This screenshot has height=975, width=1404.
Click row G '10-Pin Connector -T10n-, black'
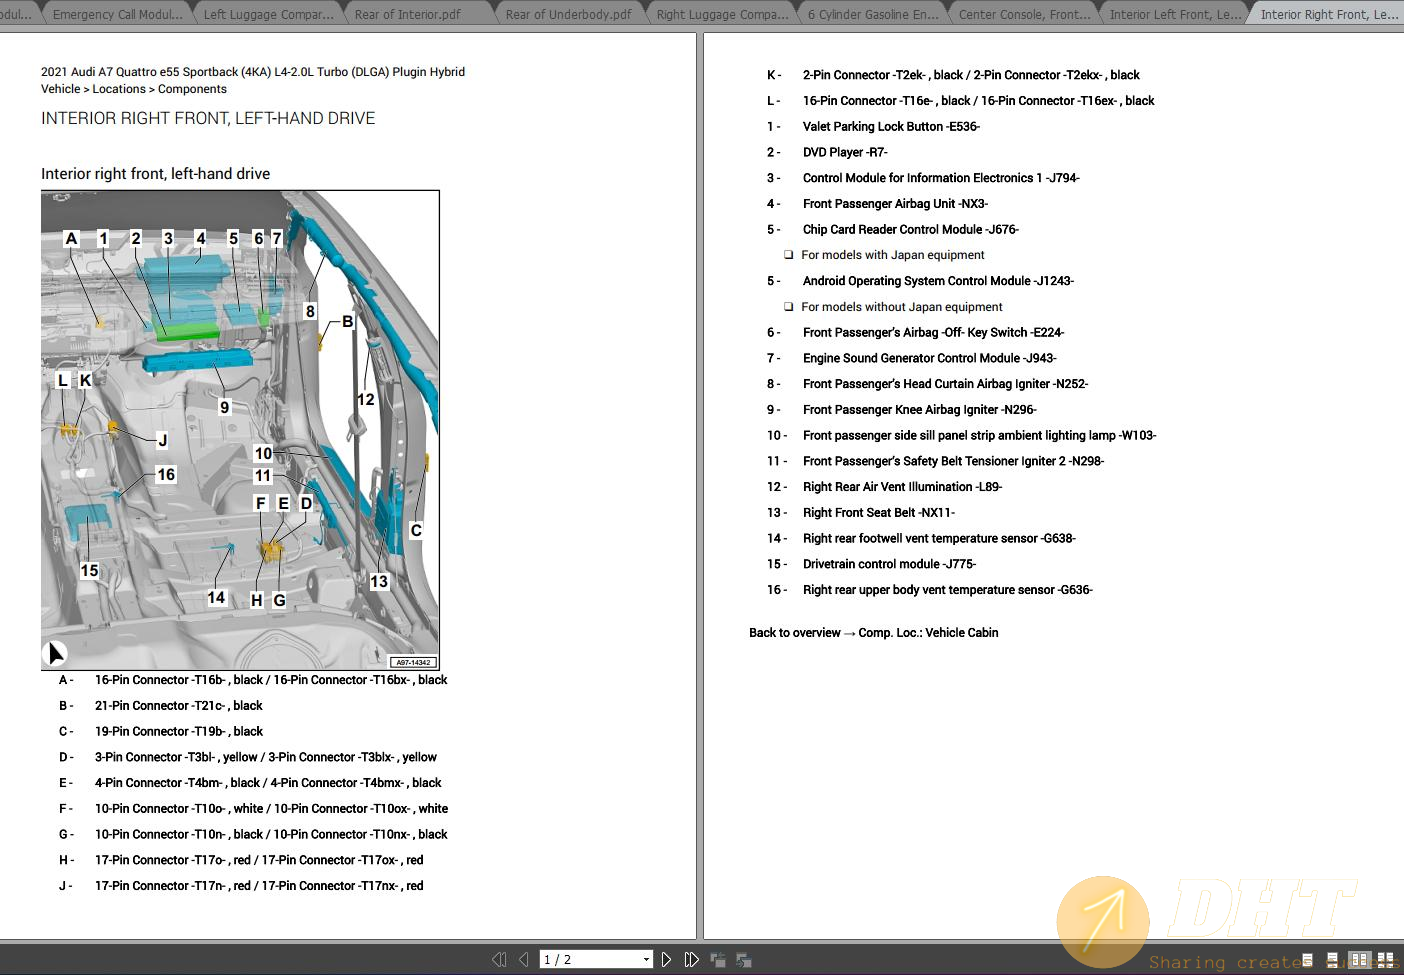(253, 835)
